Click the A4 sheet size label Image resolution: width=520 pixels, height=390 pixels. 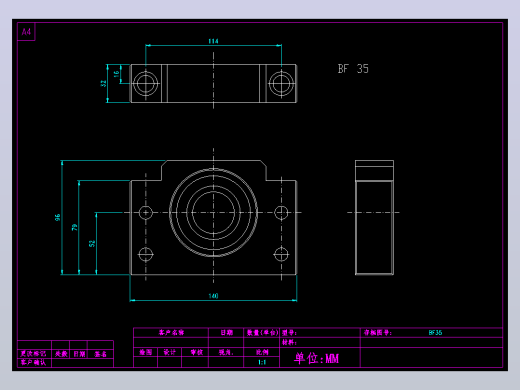pos(26,32)
